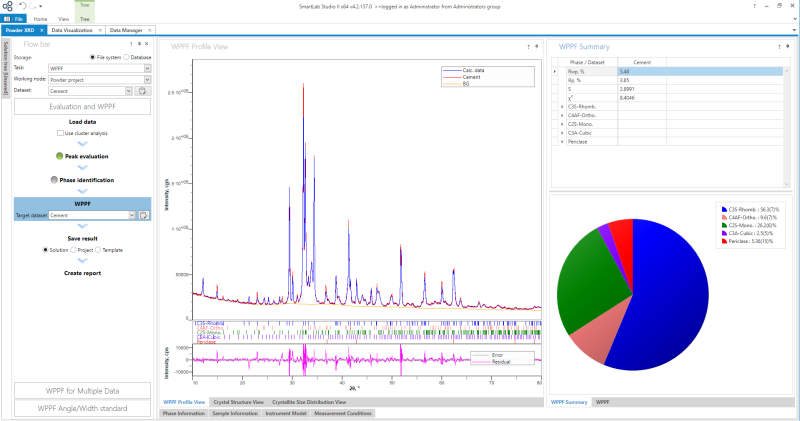Click the Periclase red legend swatch

[724, 241]
